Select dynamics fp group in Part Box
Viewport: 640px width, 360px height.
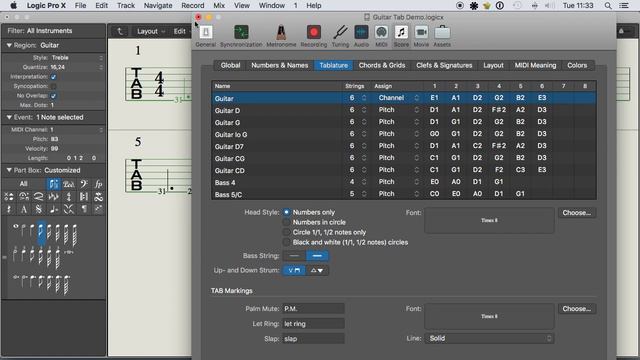[x=98, y=184]
